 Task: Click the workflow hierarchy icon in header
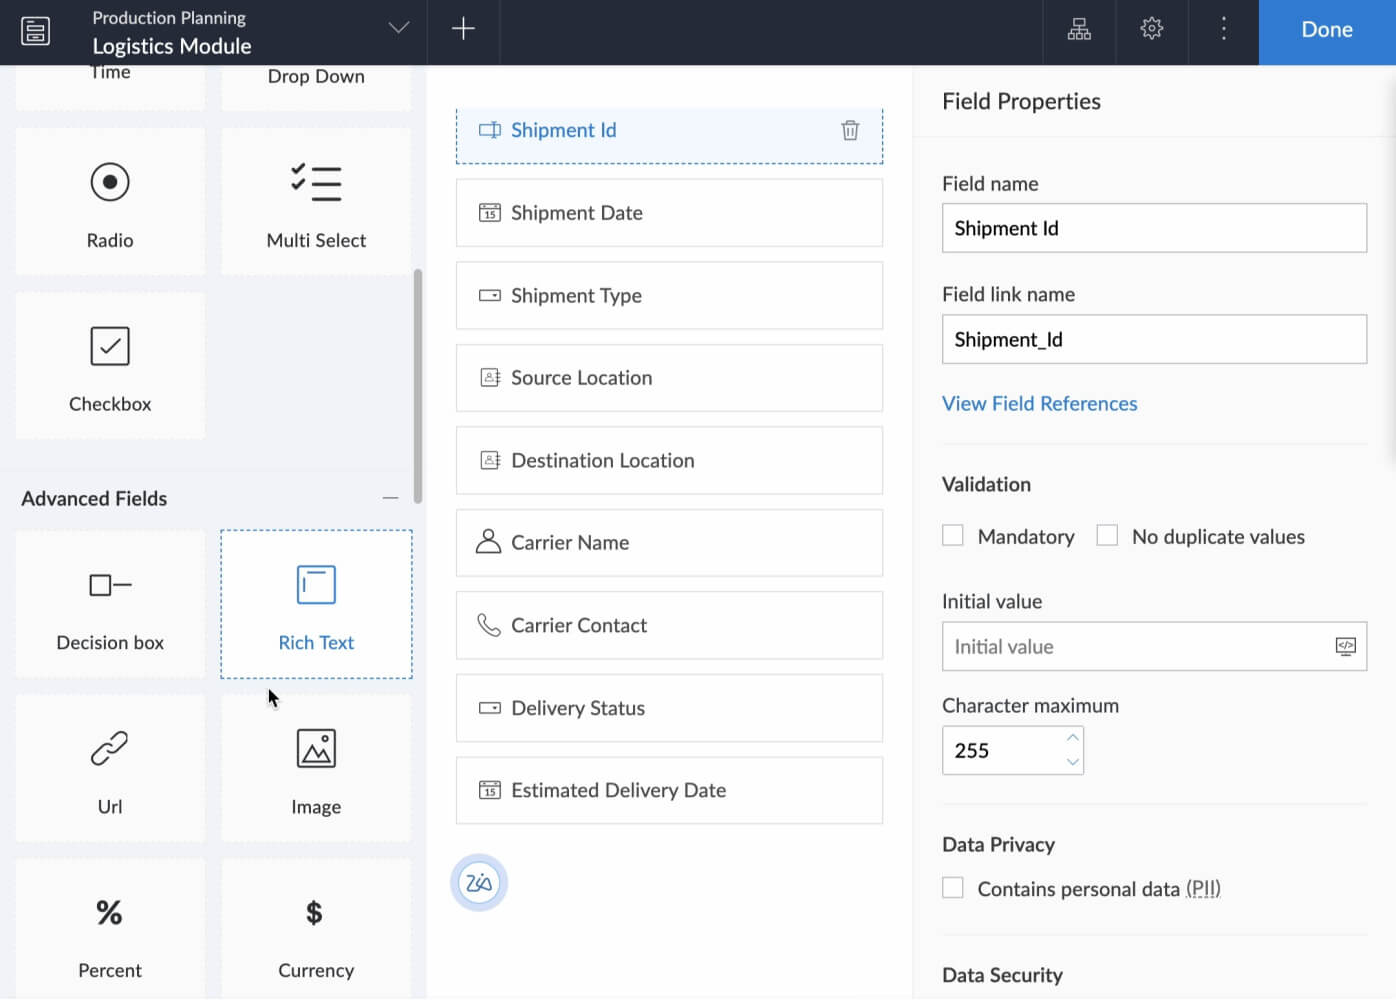point(1079,29)
